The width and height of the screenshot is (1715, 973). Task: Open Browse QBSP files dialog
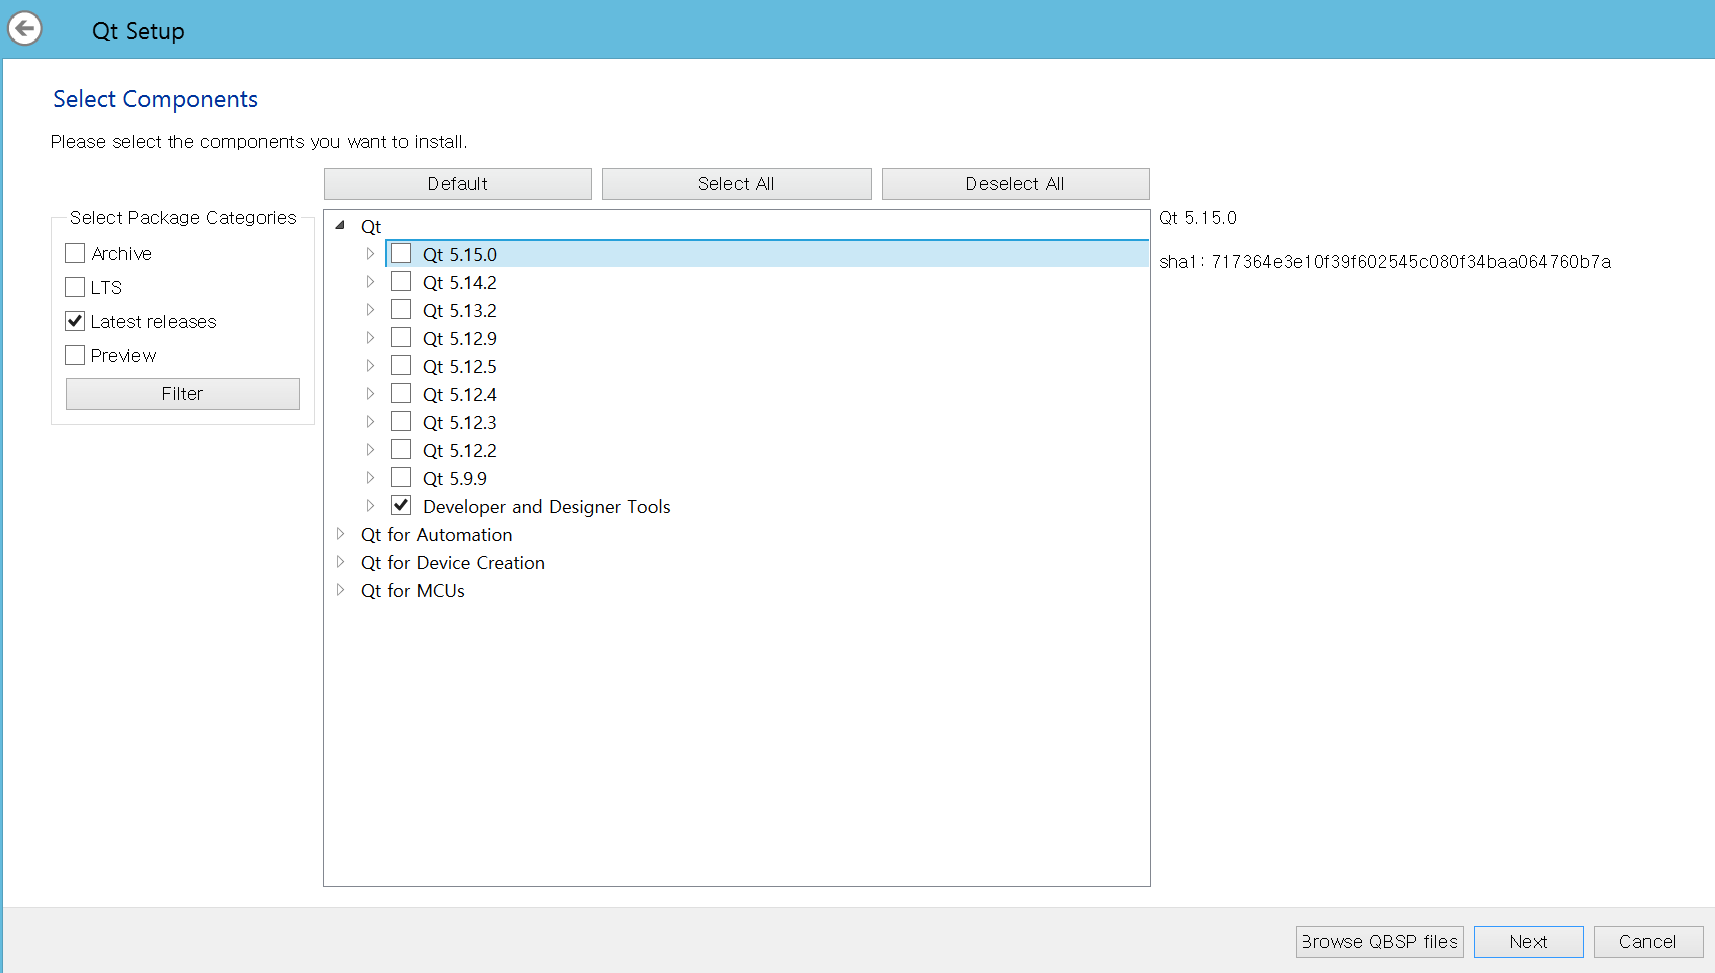pos(1380,942)
